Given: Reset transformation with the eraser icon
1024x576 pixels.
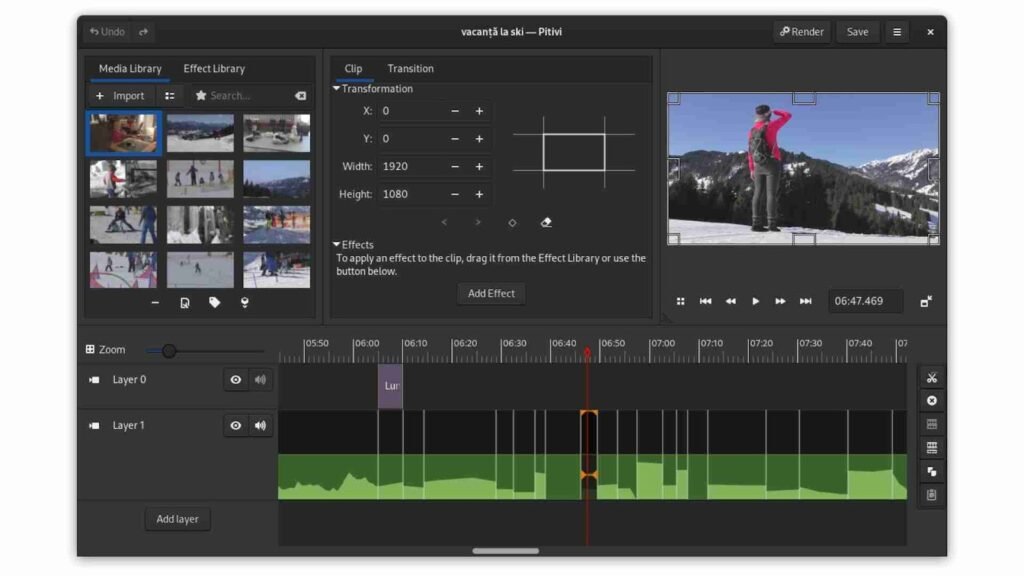Looking at the screenshot, I should coord(546,222).
